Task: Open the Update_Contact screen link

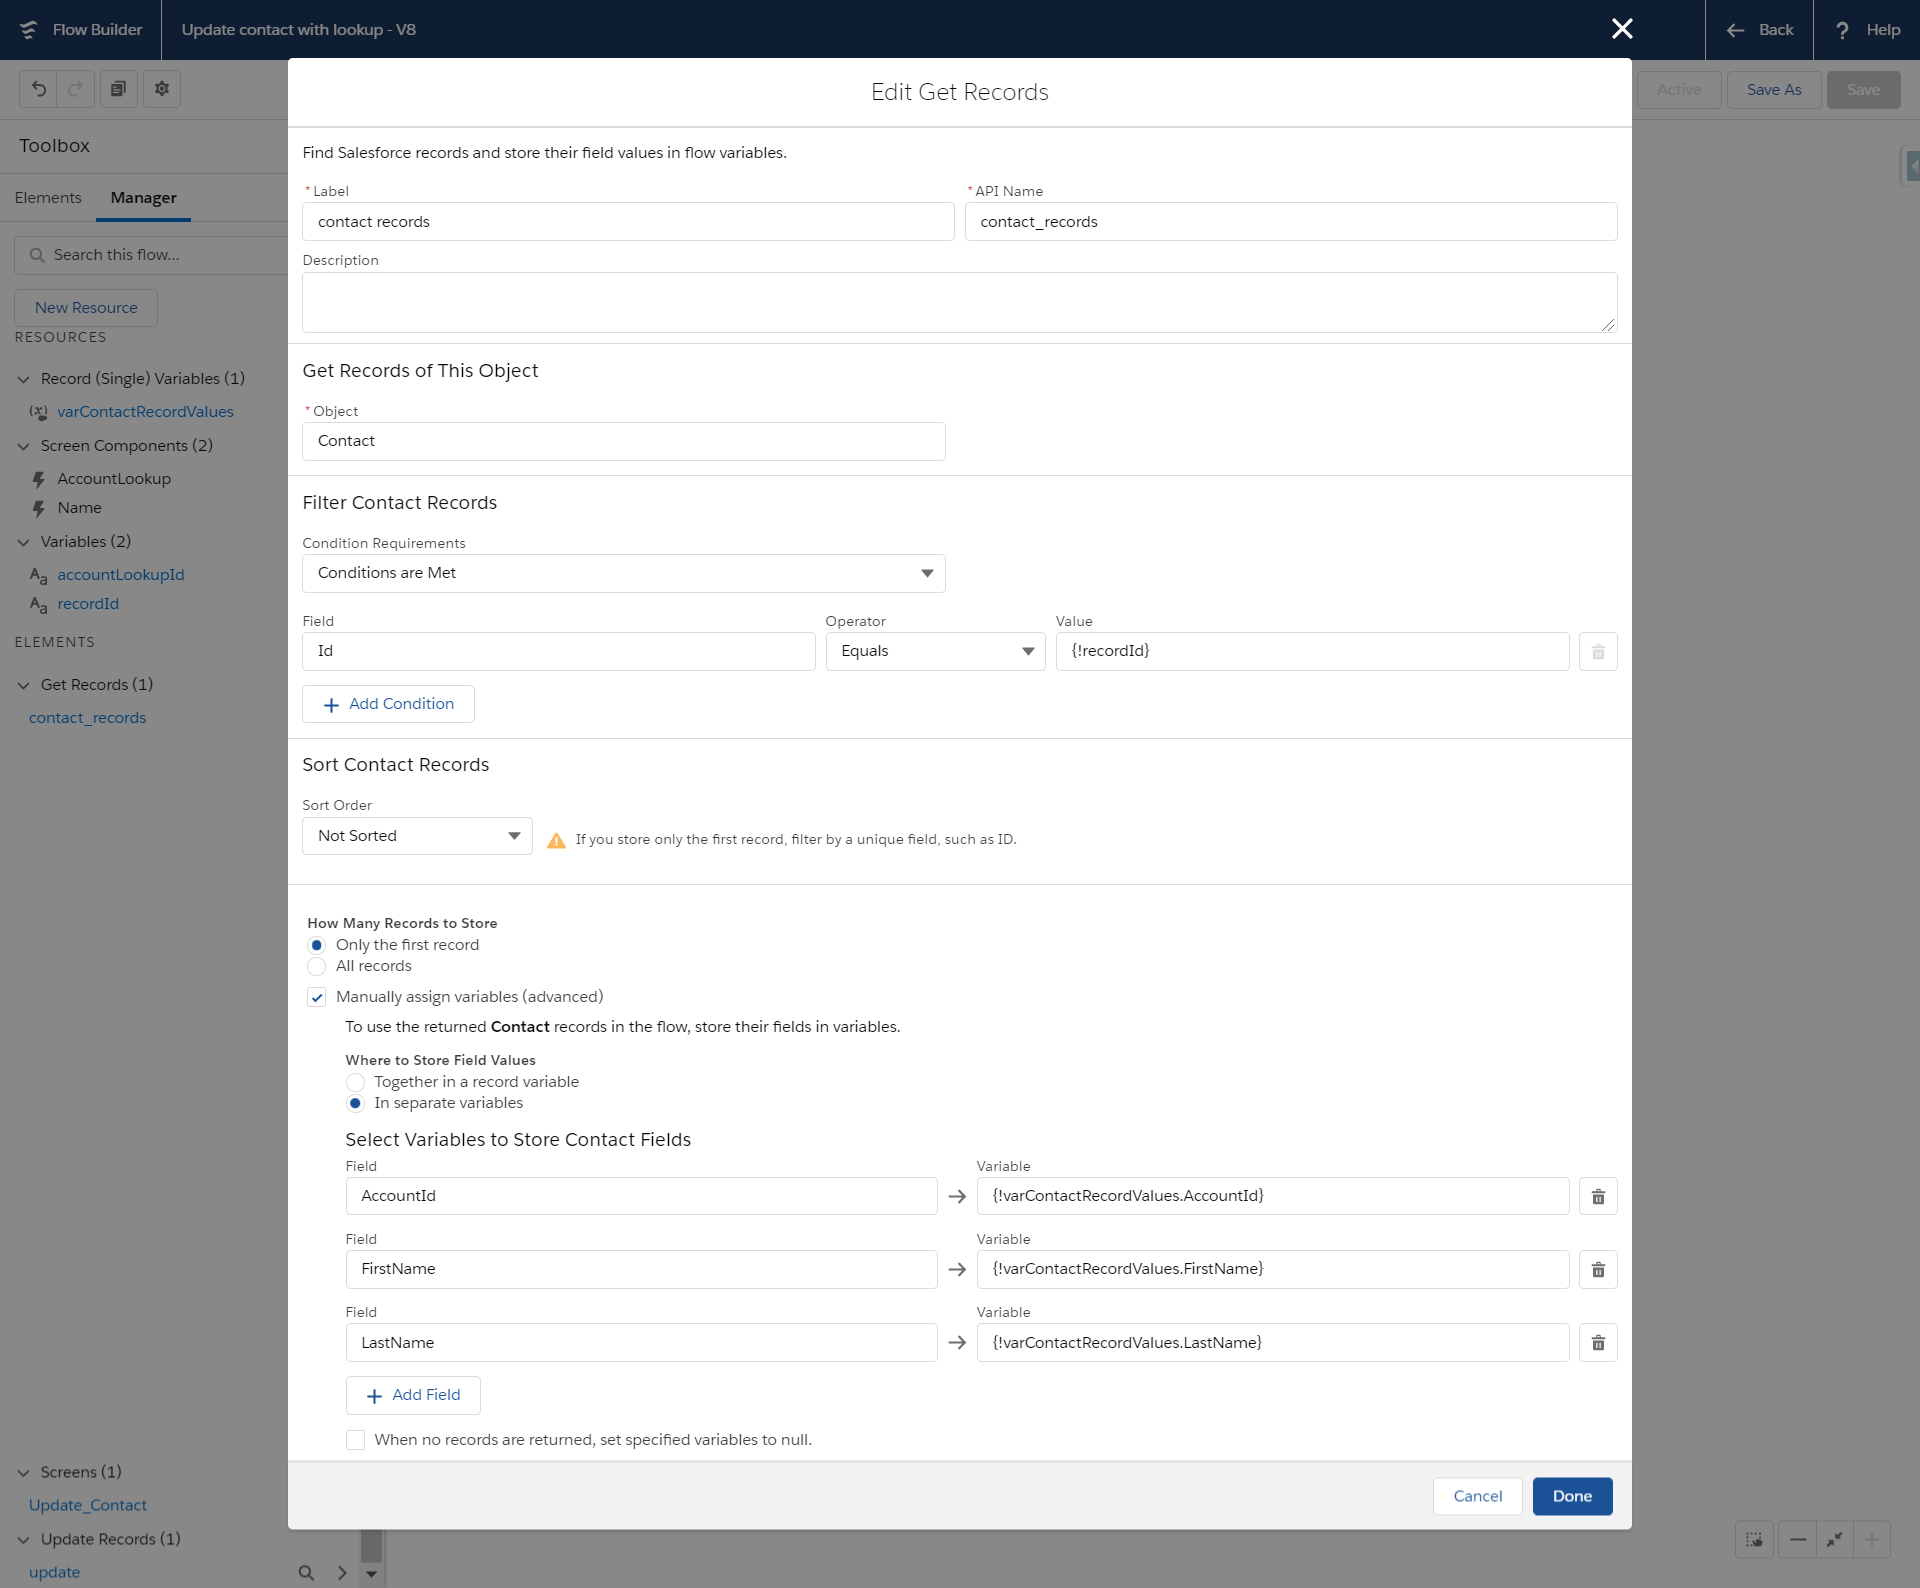Action: pos(88,1506)
